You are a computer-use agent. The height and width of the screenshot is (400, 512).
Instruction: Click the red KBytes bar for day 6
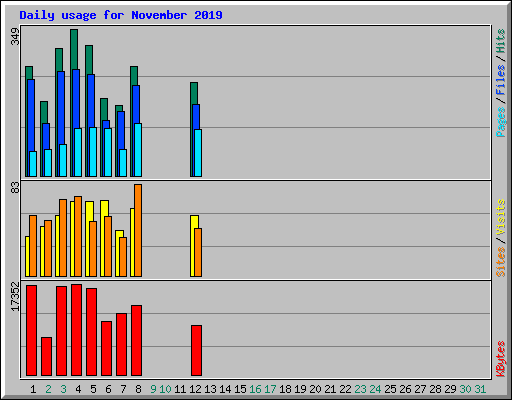tap(106, 348)
